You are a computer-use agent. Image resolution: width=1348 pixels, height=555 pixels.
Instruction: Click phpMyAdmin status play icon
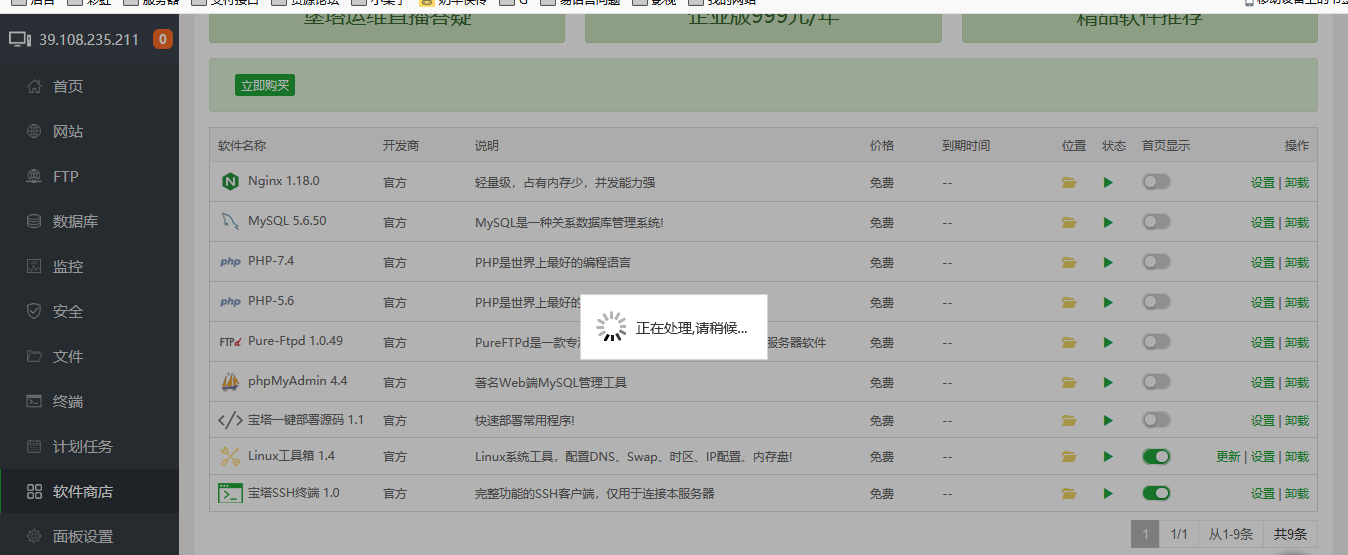pos(1108,382)
